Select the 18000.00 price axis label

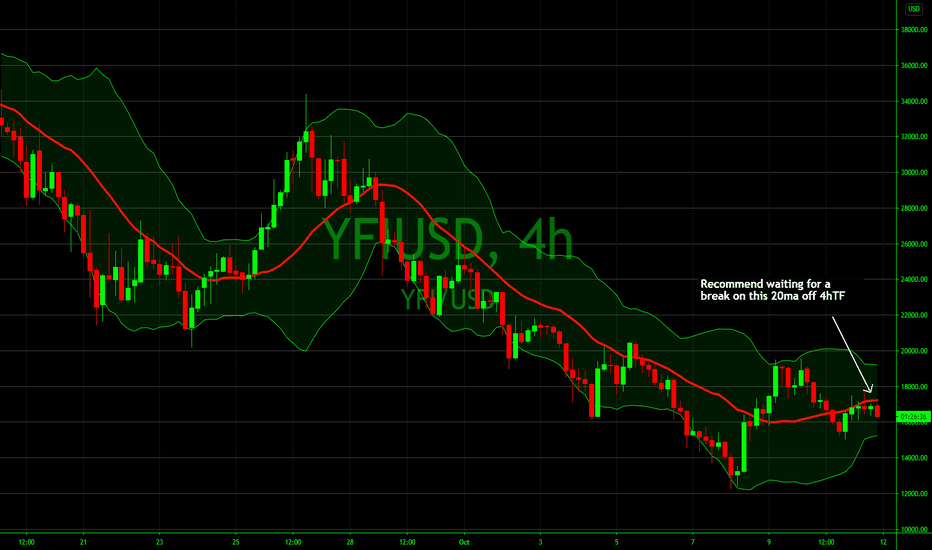tap(914, 386)
